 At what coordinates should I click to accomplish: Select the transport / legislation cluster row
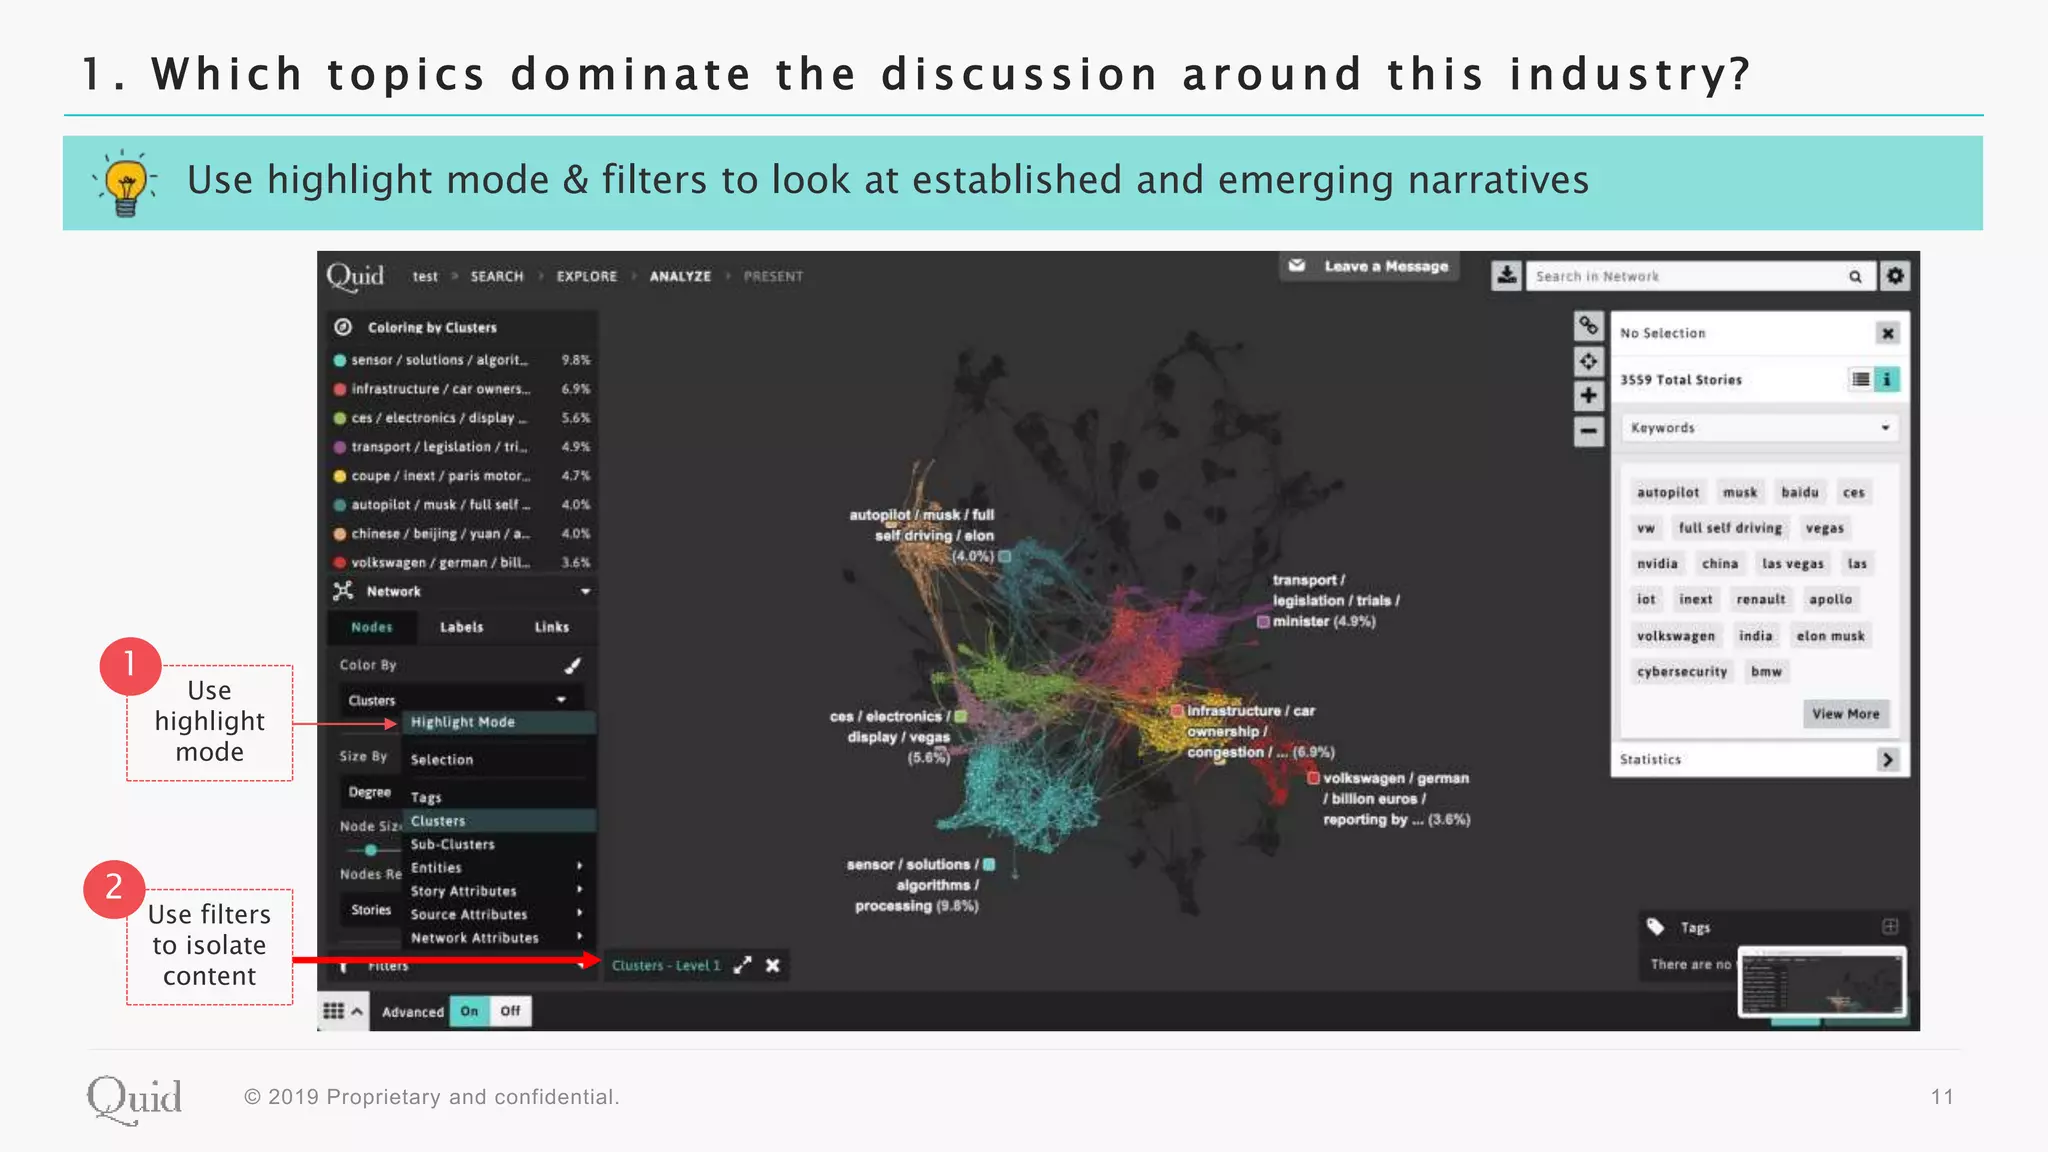click(x=462, y=447)
